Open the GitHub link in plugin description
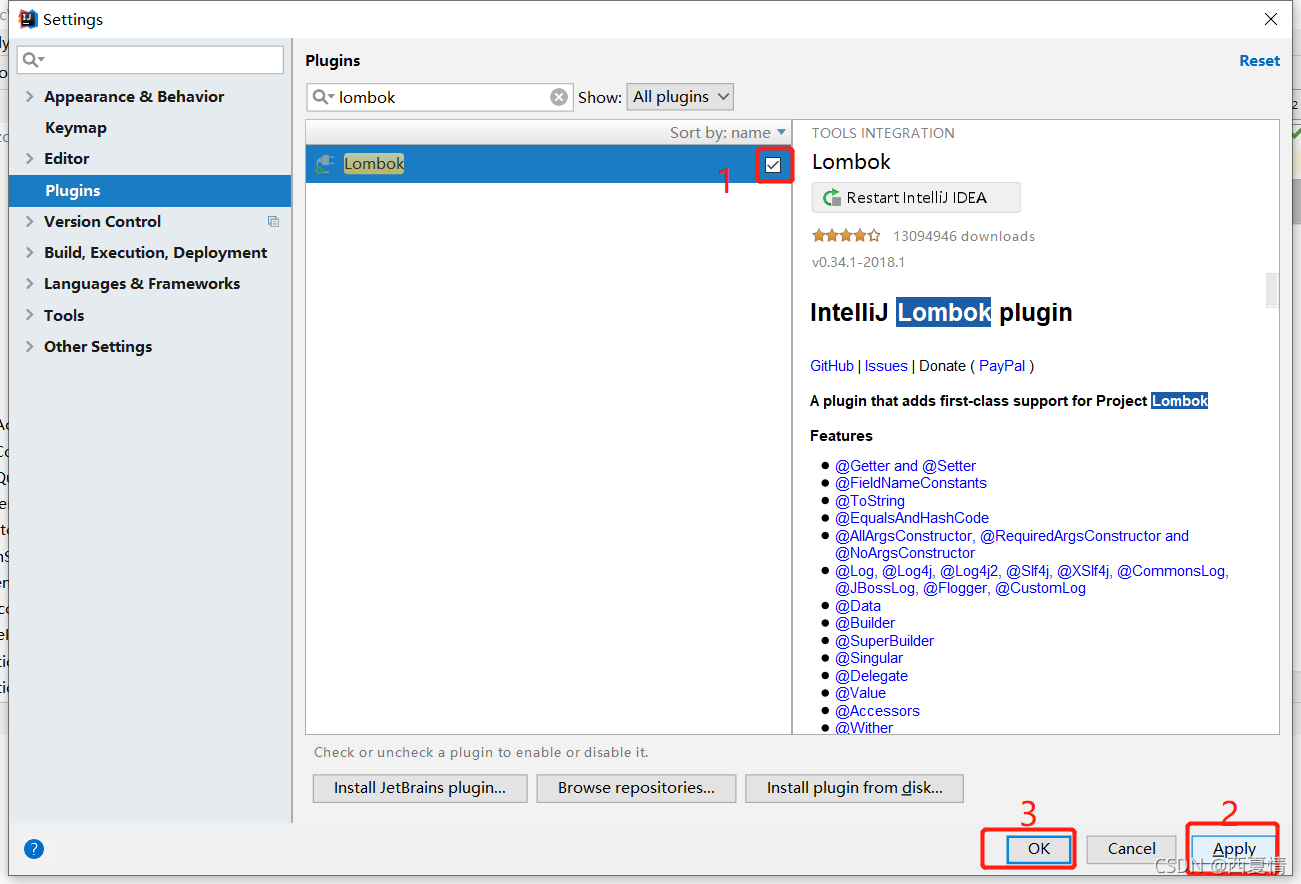The height and width of the screenshot is (884, 1301). (x=832, y=366)
